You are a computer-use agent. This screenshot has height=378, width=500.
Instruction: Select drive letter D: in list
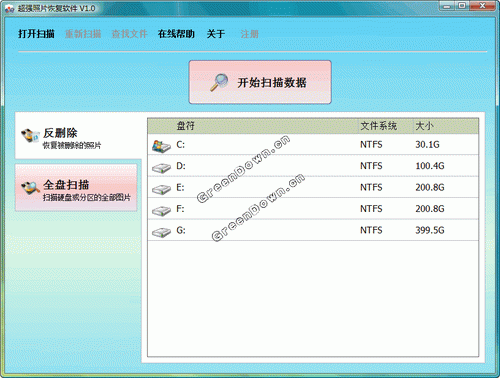181,166
